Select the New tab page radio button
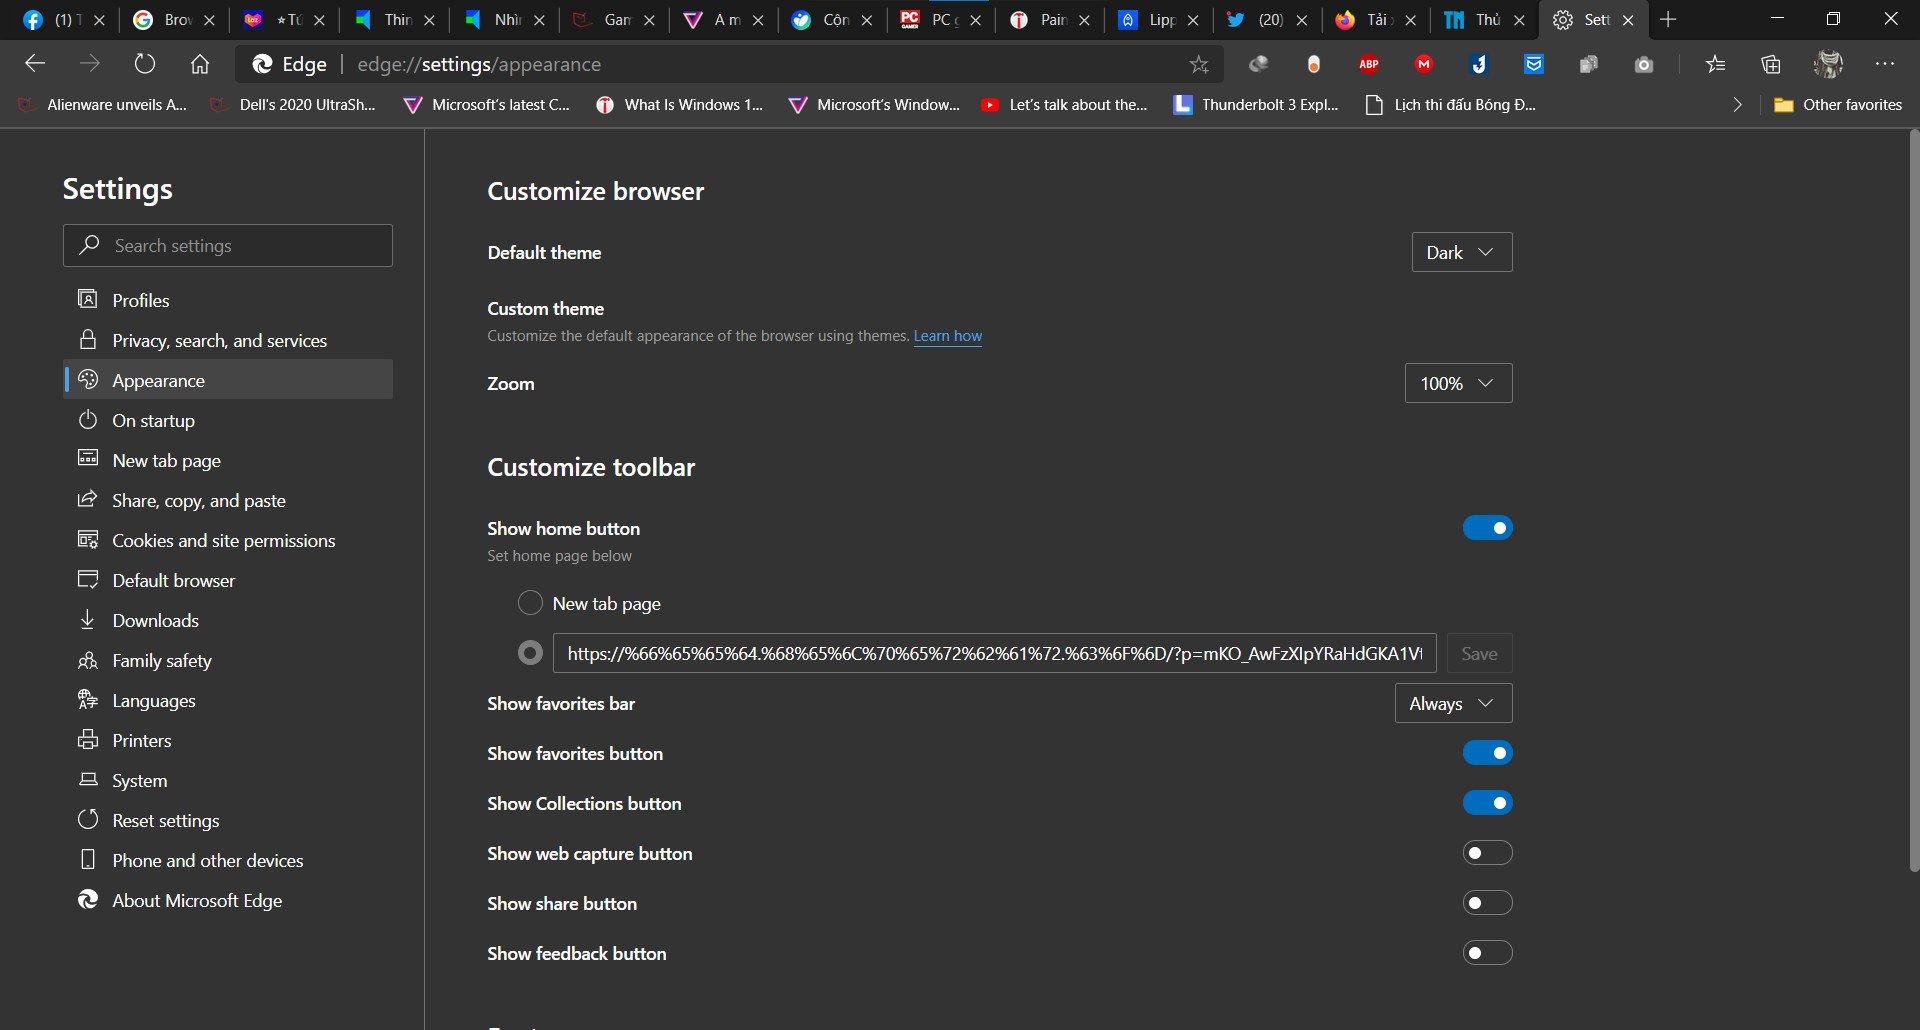Viewport: 1920px width, 1030px height. tap(531, 602)
